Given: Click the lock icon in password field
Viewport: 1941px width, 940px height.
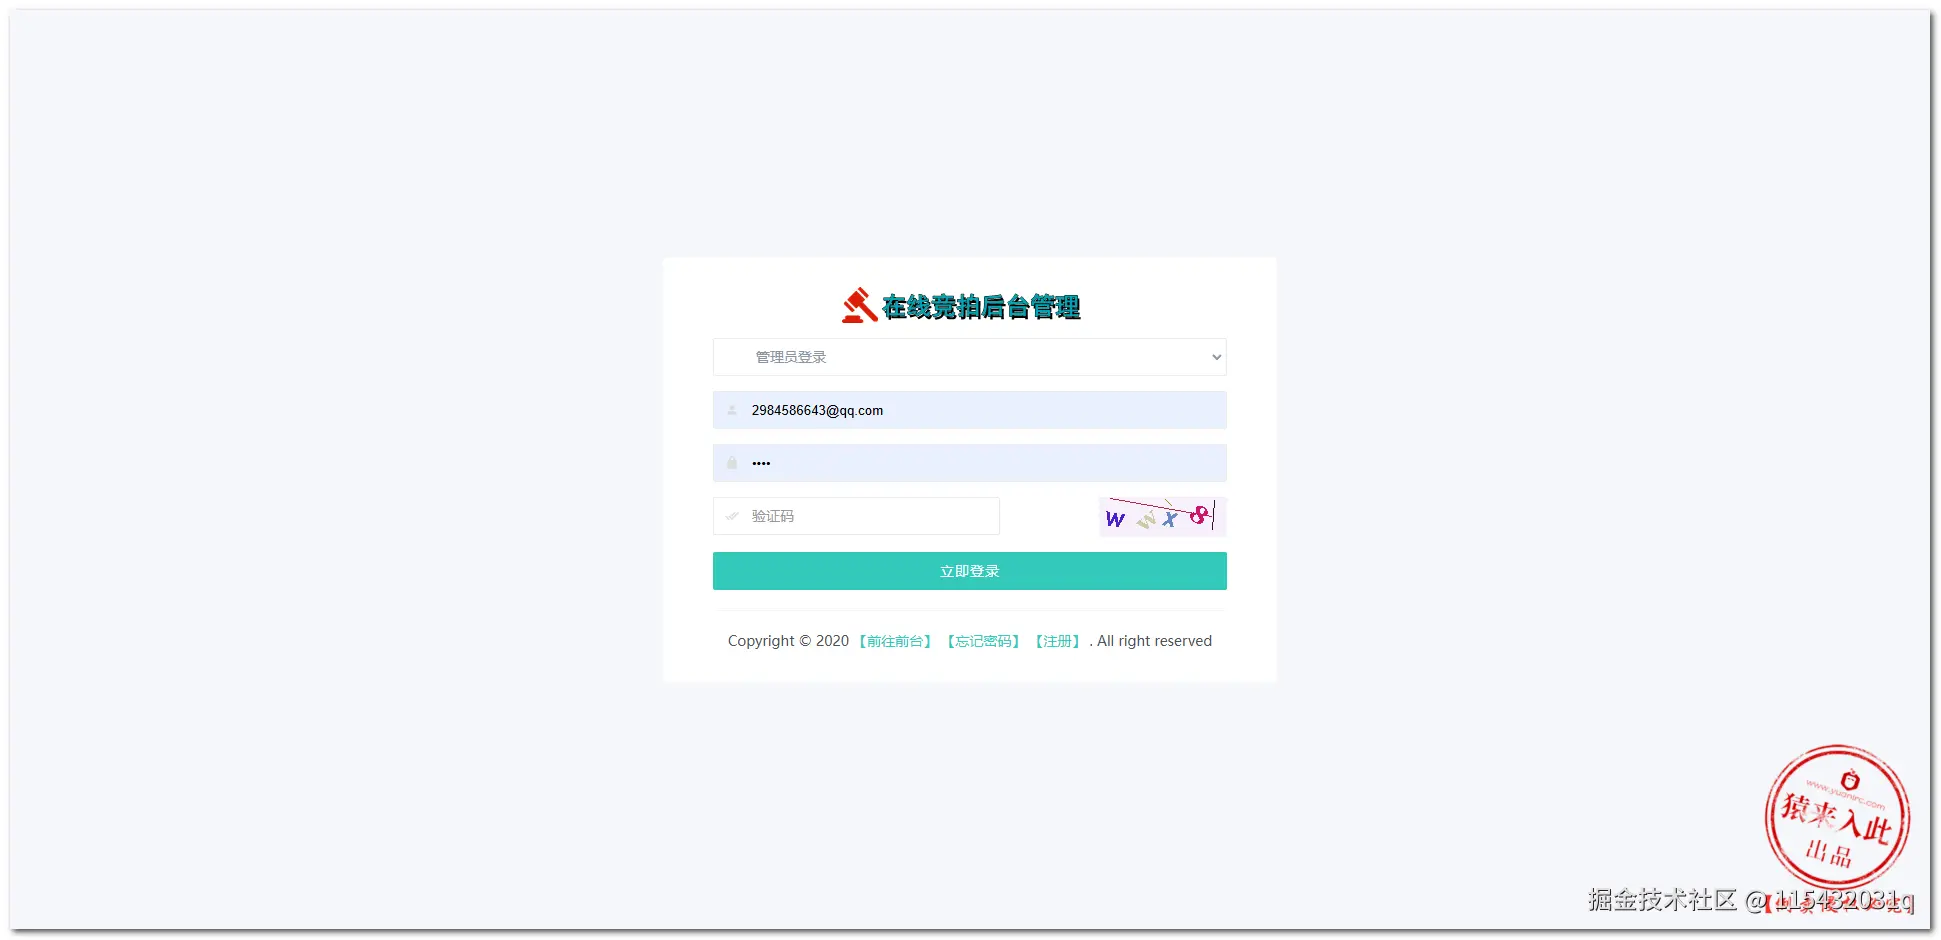Looking at the screenshot, I should point(732,463).
